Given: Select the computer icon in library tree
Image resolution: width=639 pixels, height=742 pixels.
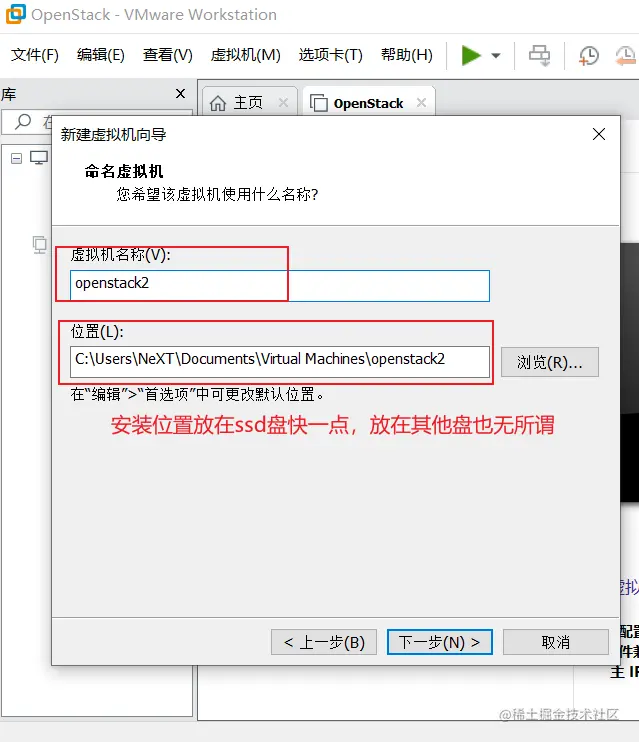Looking at the screenshot, I should click(x=39, y=158).
